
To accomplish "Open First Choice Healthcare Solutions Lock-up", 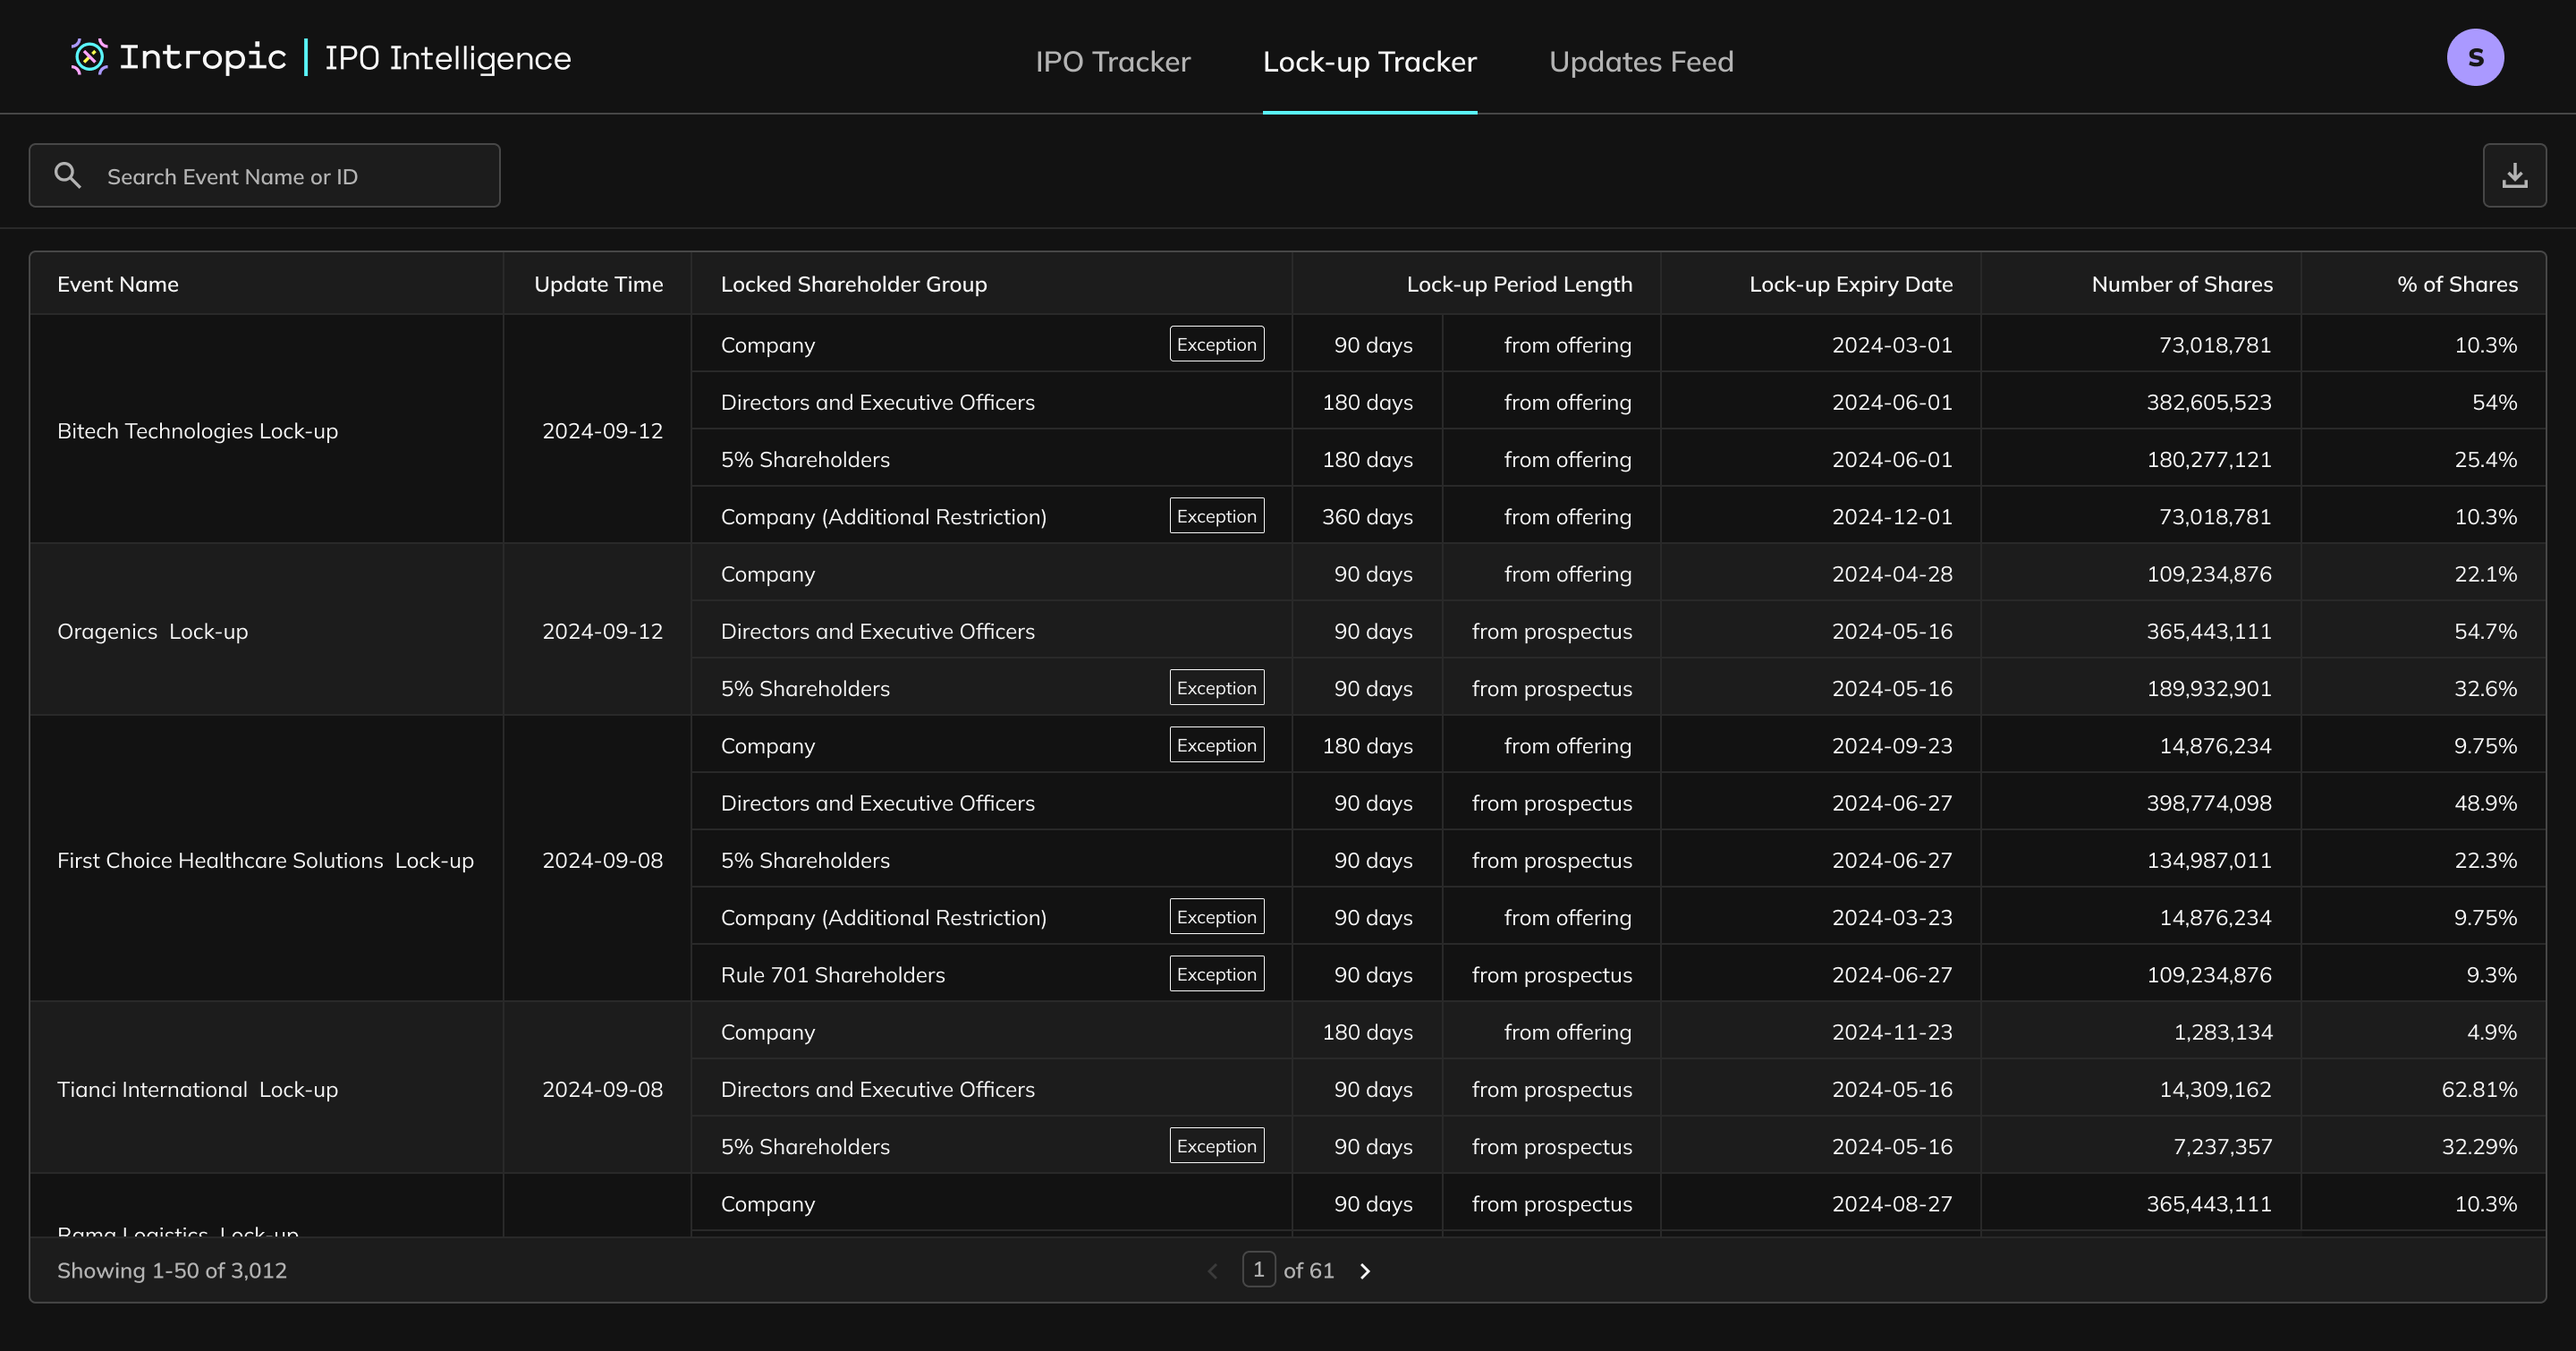I will pyautogui.click(x=265, y=861).
